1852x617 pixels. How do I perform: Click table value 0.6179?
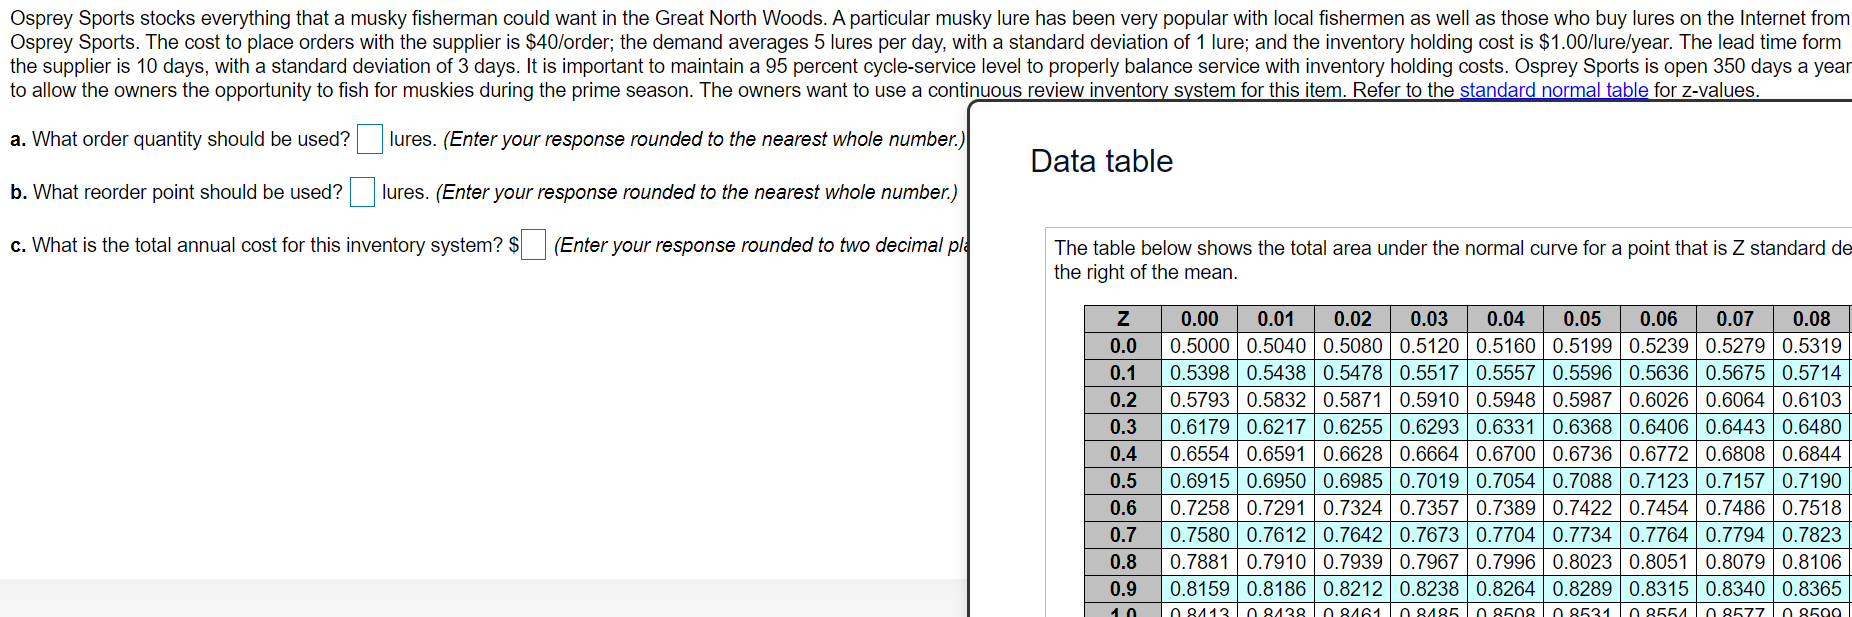click(x=1199, y=427)
